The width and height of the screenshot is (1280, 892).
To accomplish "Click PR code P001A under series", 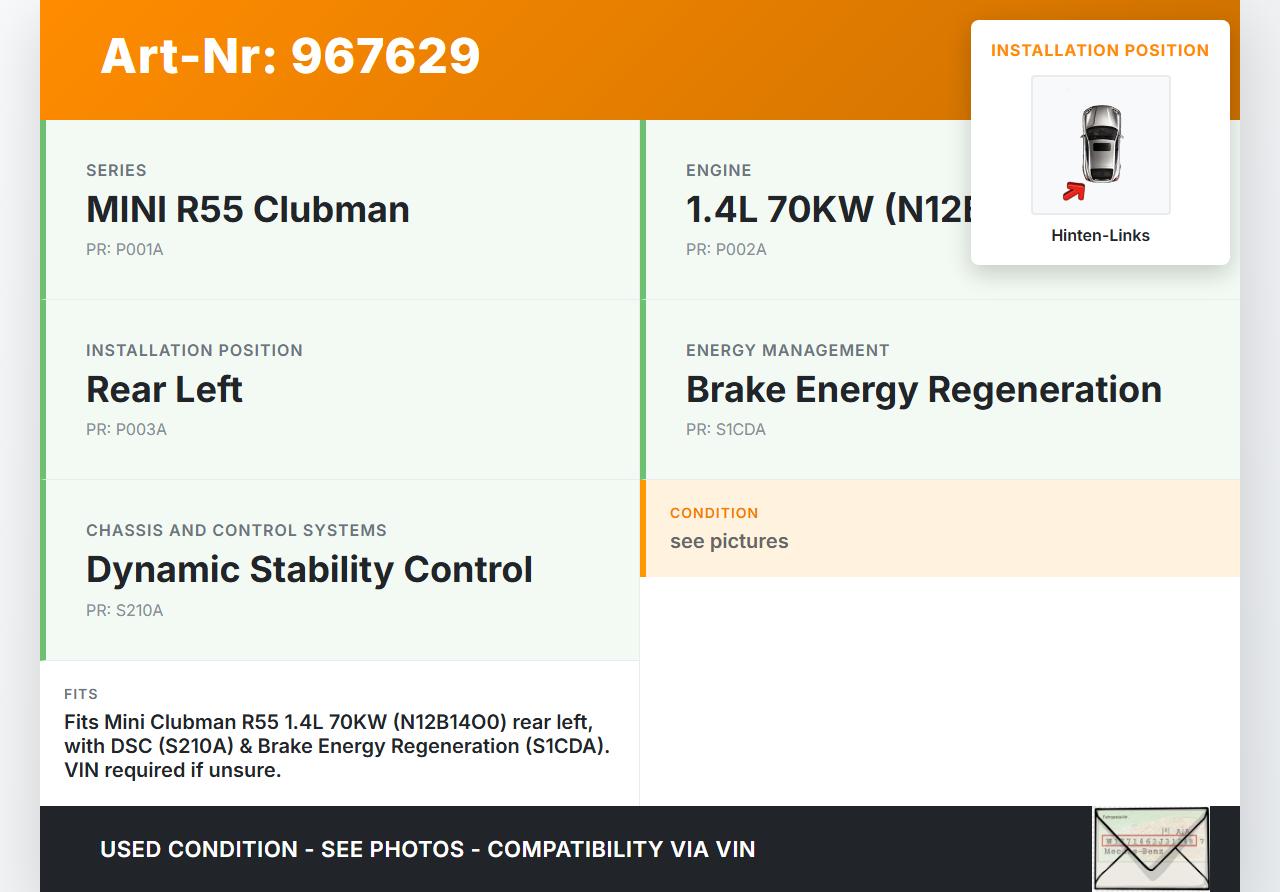I will pyautogui.click(x=125, y=250).
